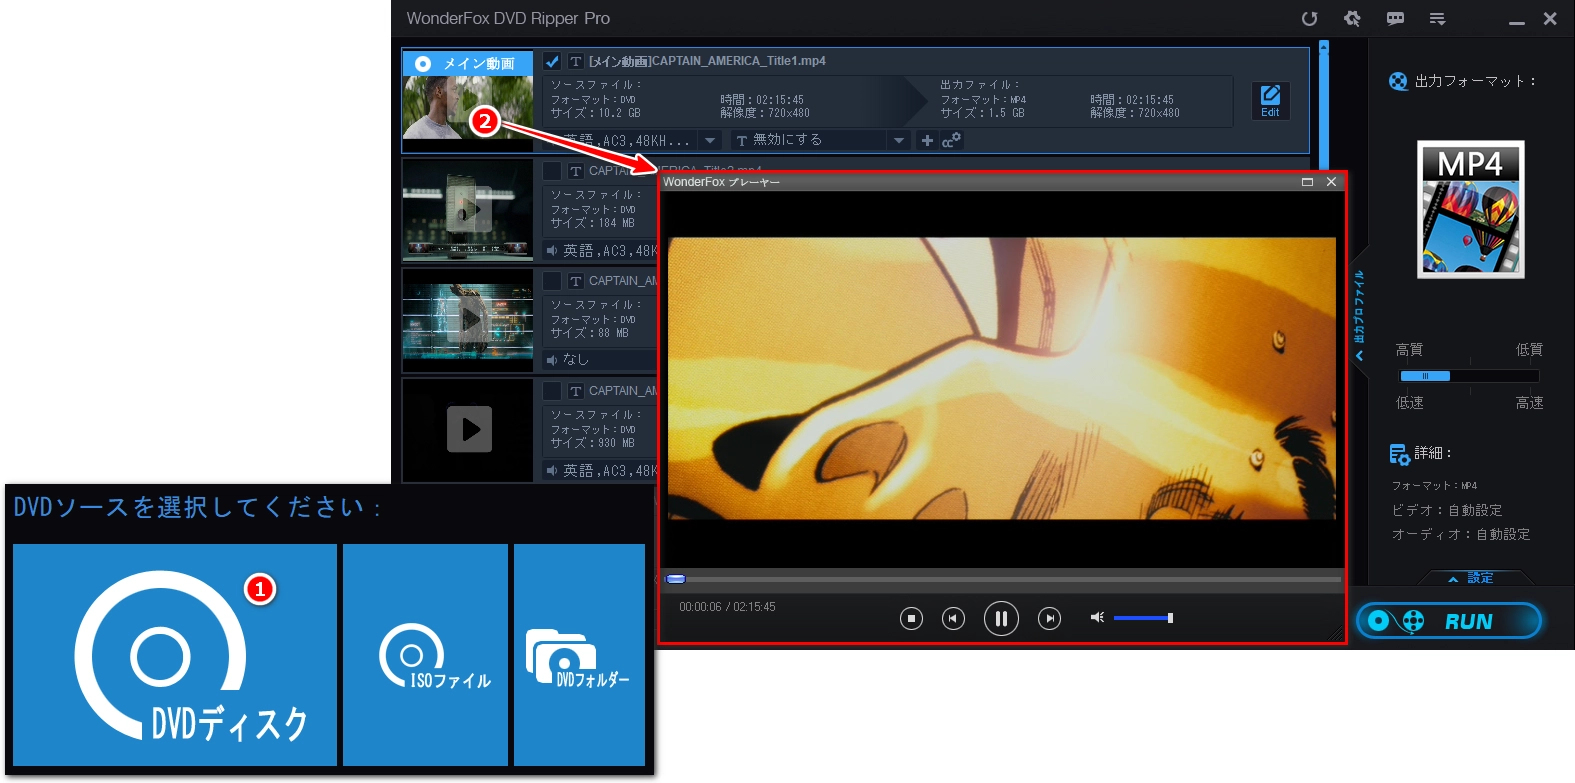
Task: Skip to next in WonderFox player
Action: (x=1049, y=619)
